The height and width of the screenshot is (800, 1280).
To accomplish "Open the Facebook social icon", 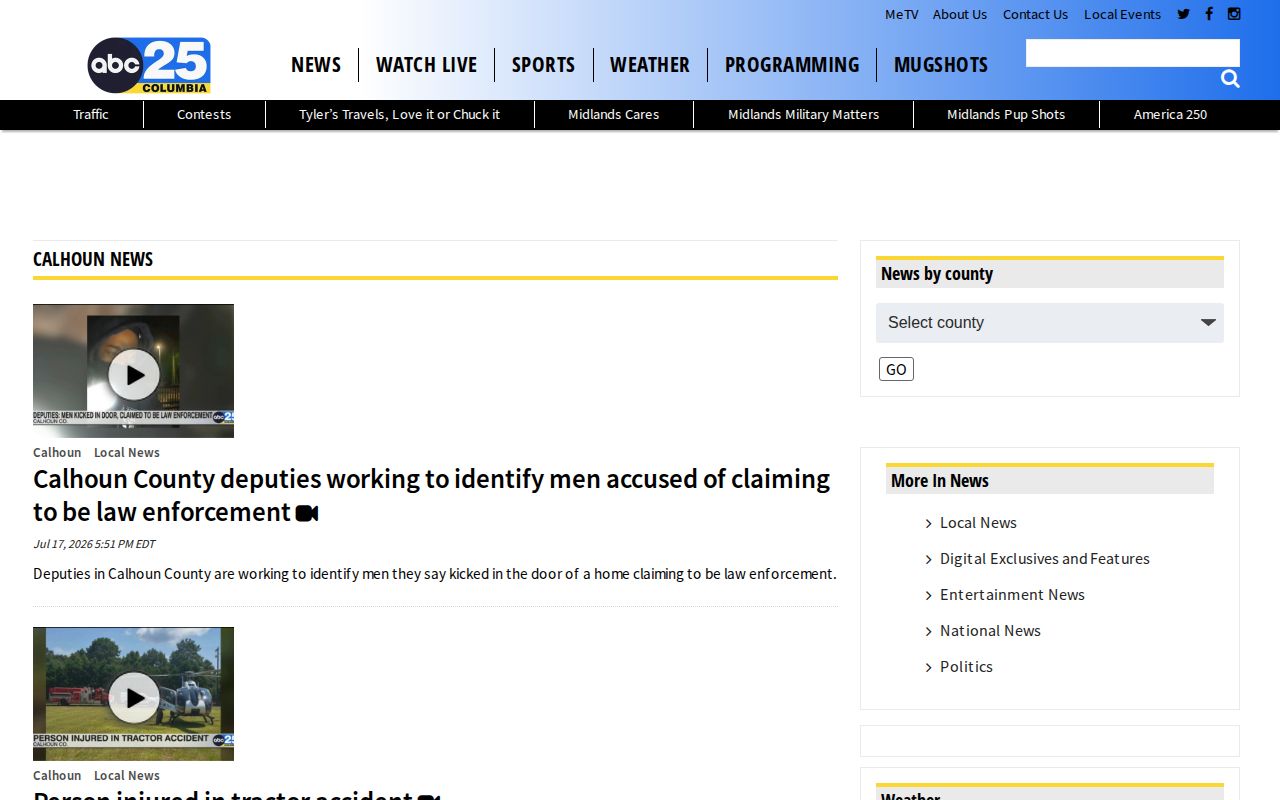I will pos(1209,14).
